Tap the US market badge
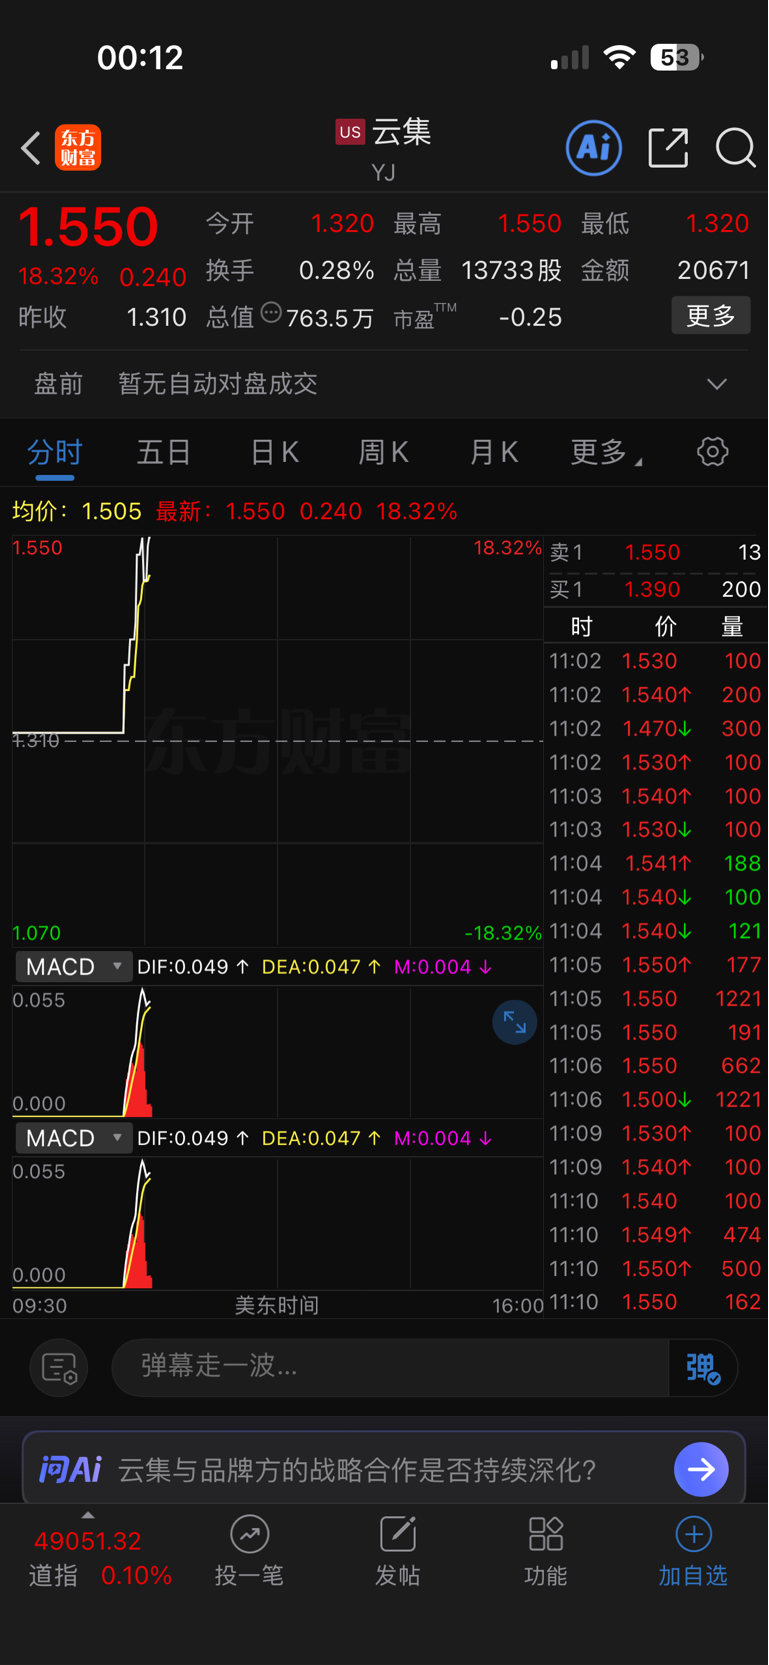769x1665 pixels. pyautogui.click(x=350, y=132)
